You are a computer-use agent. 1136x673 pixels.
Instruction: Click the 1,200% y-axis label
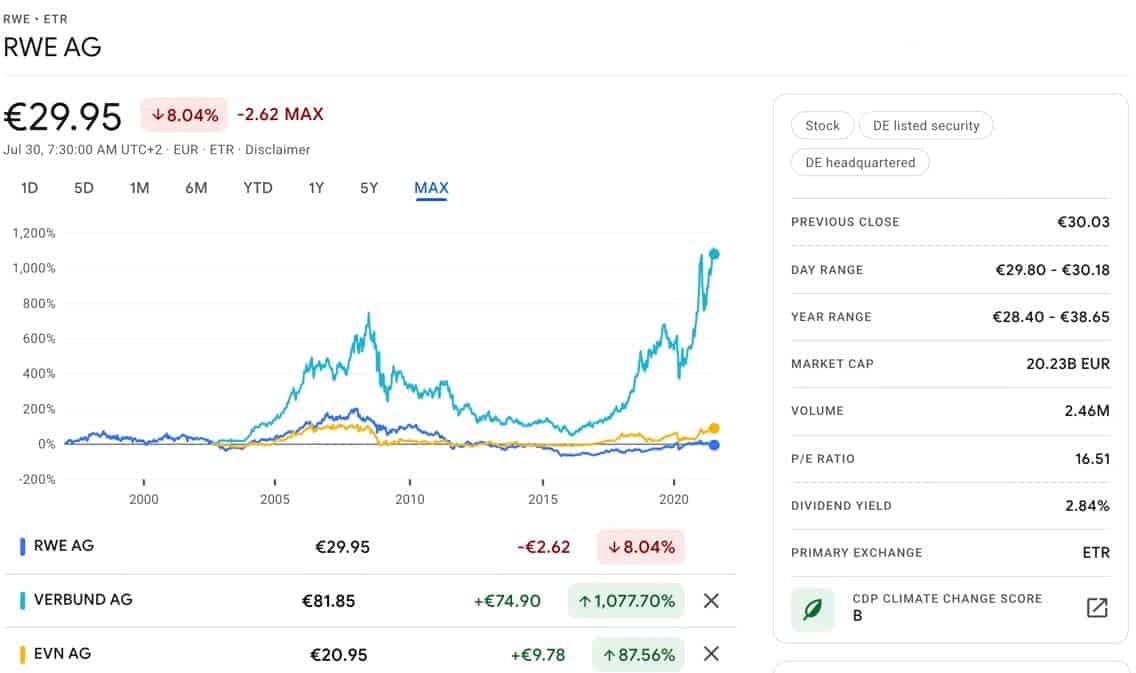(33, 233)
